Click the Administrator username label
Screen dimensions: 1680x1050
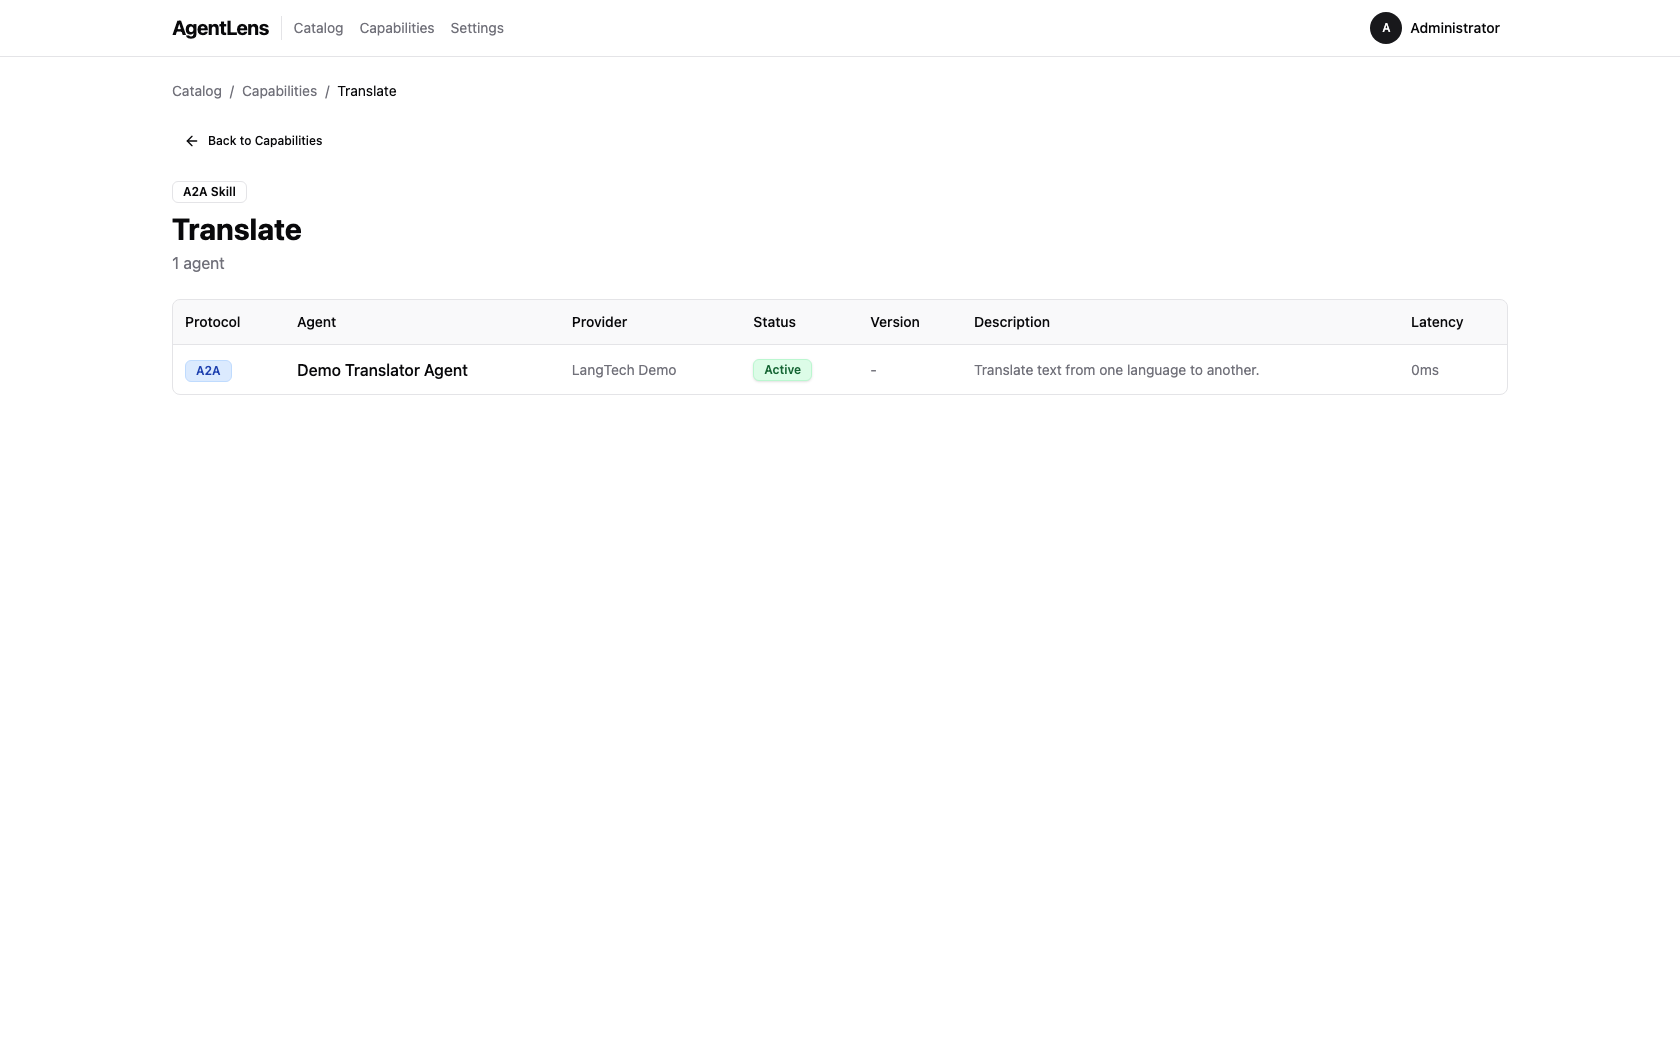(1454, 28)
